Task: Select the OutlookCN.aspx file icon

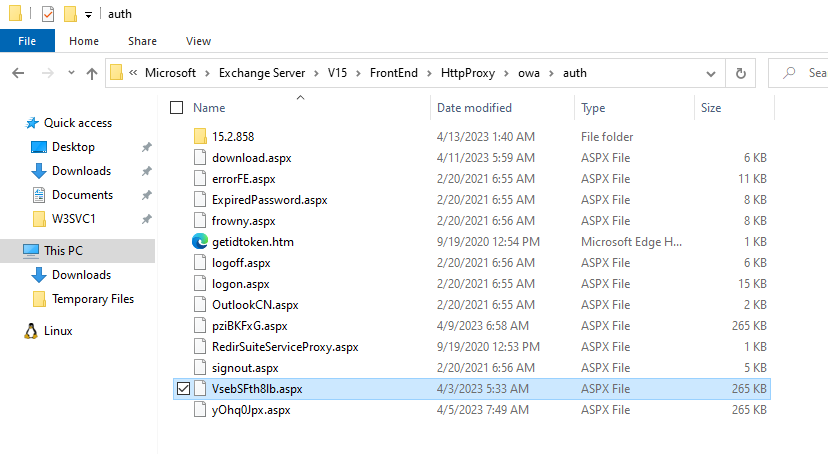Action: [x=200, y=305]
